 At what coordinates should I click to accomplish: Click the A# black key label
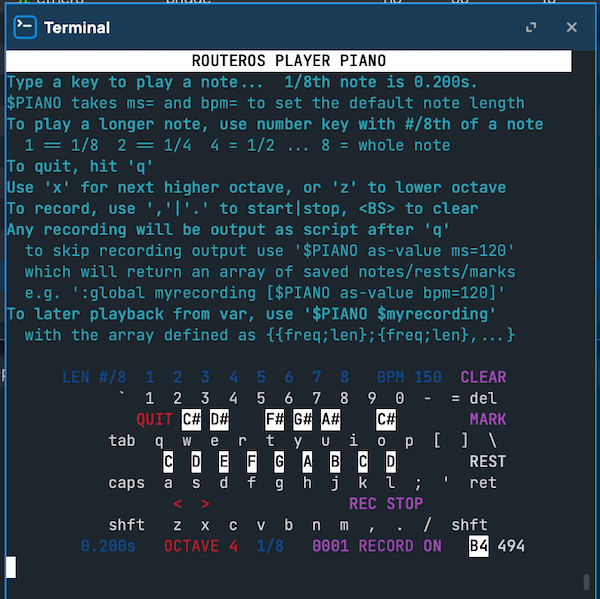331,419
